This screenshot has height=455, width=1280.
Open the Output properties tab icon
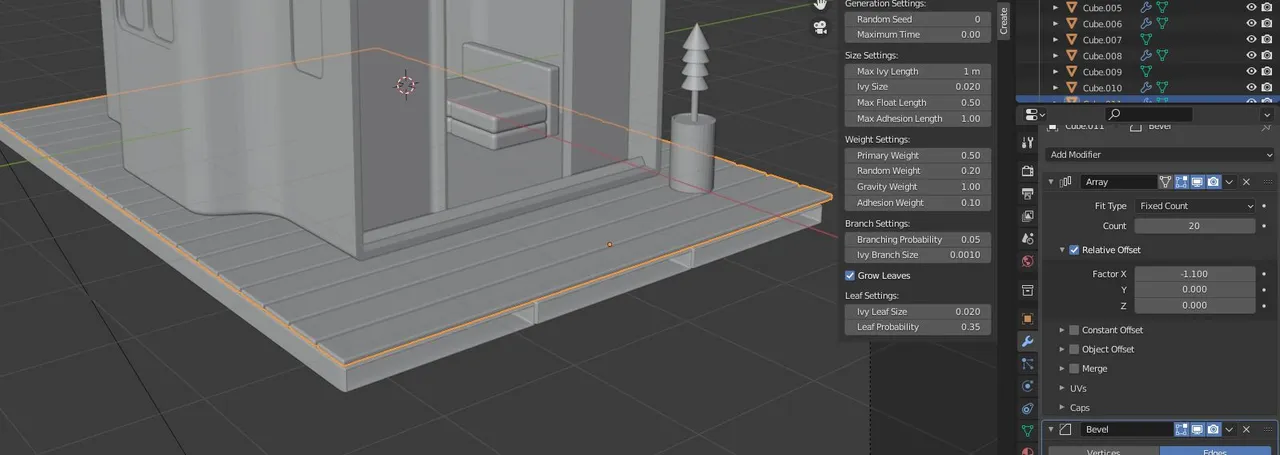(1027, 193)
